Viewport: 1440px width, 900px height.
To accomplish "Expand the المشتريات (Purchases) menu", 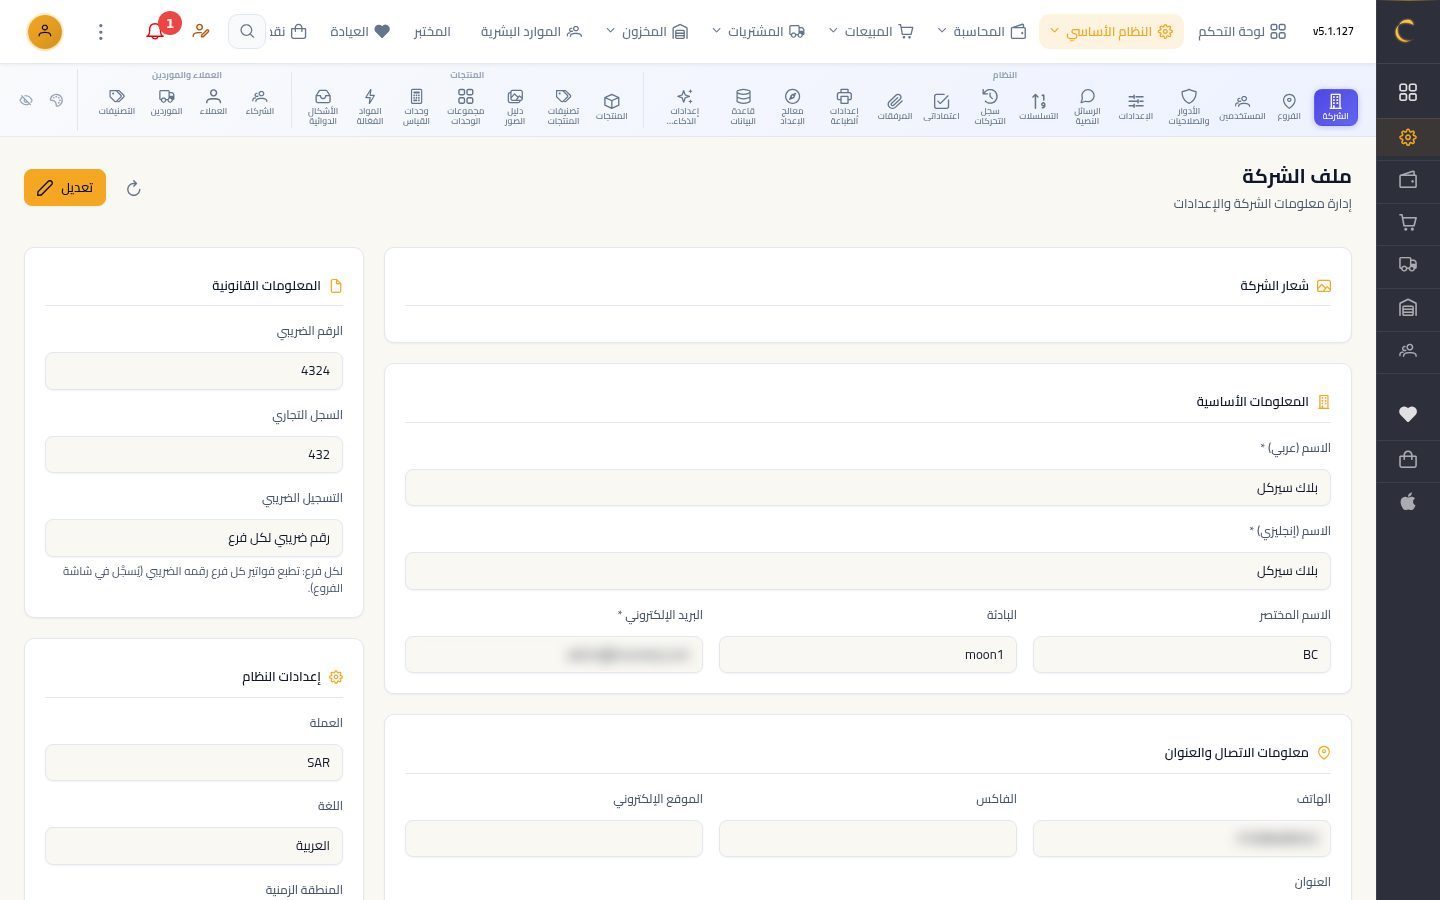I will click(758, 31).
